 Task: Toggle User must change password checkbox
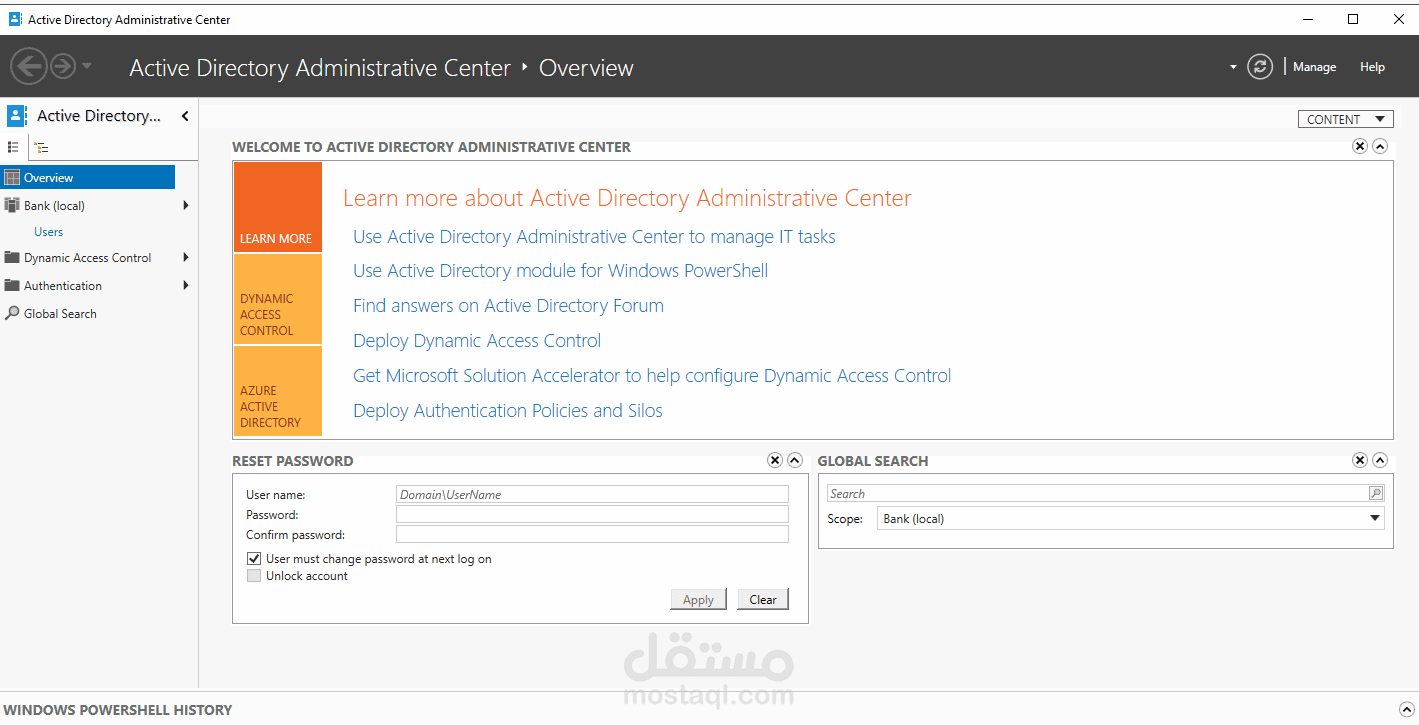[254, 559]
